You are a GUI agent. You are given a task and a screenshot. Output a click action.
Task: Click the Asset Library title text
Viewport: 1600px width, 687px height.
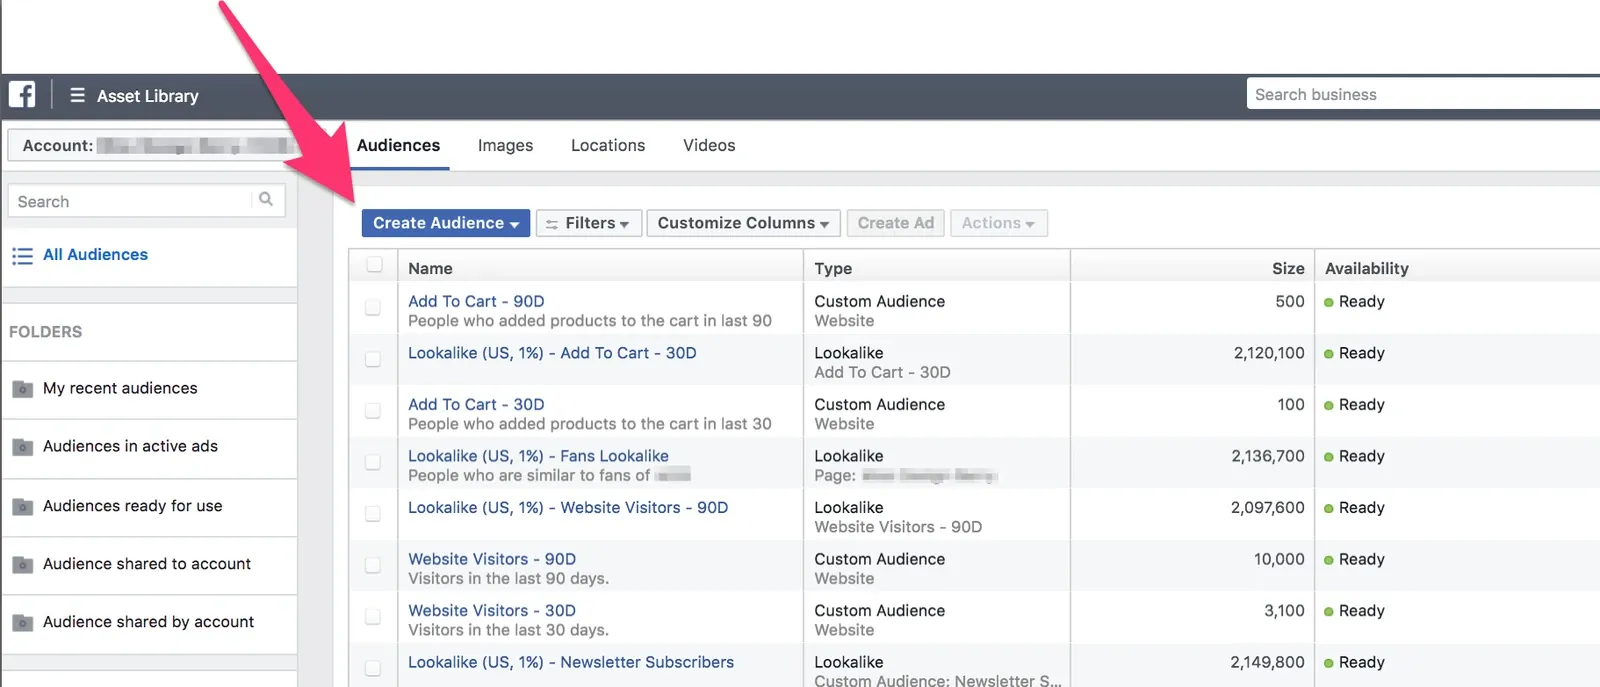pyautogui.click(x=148, y=96)
